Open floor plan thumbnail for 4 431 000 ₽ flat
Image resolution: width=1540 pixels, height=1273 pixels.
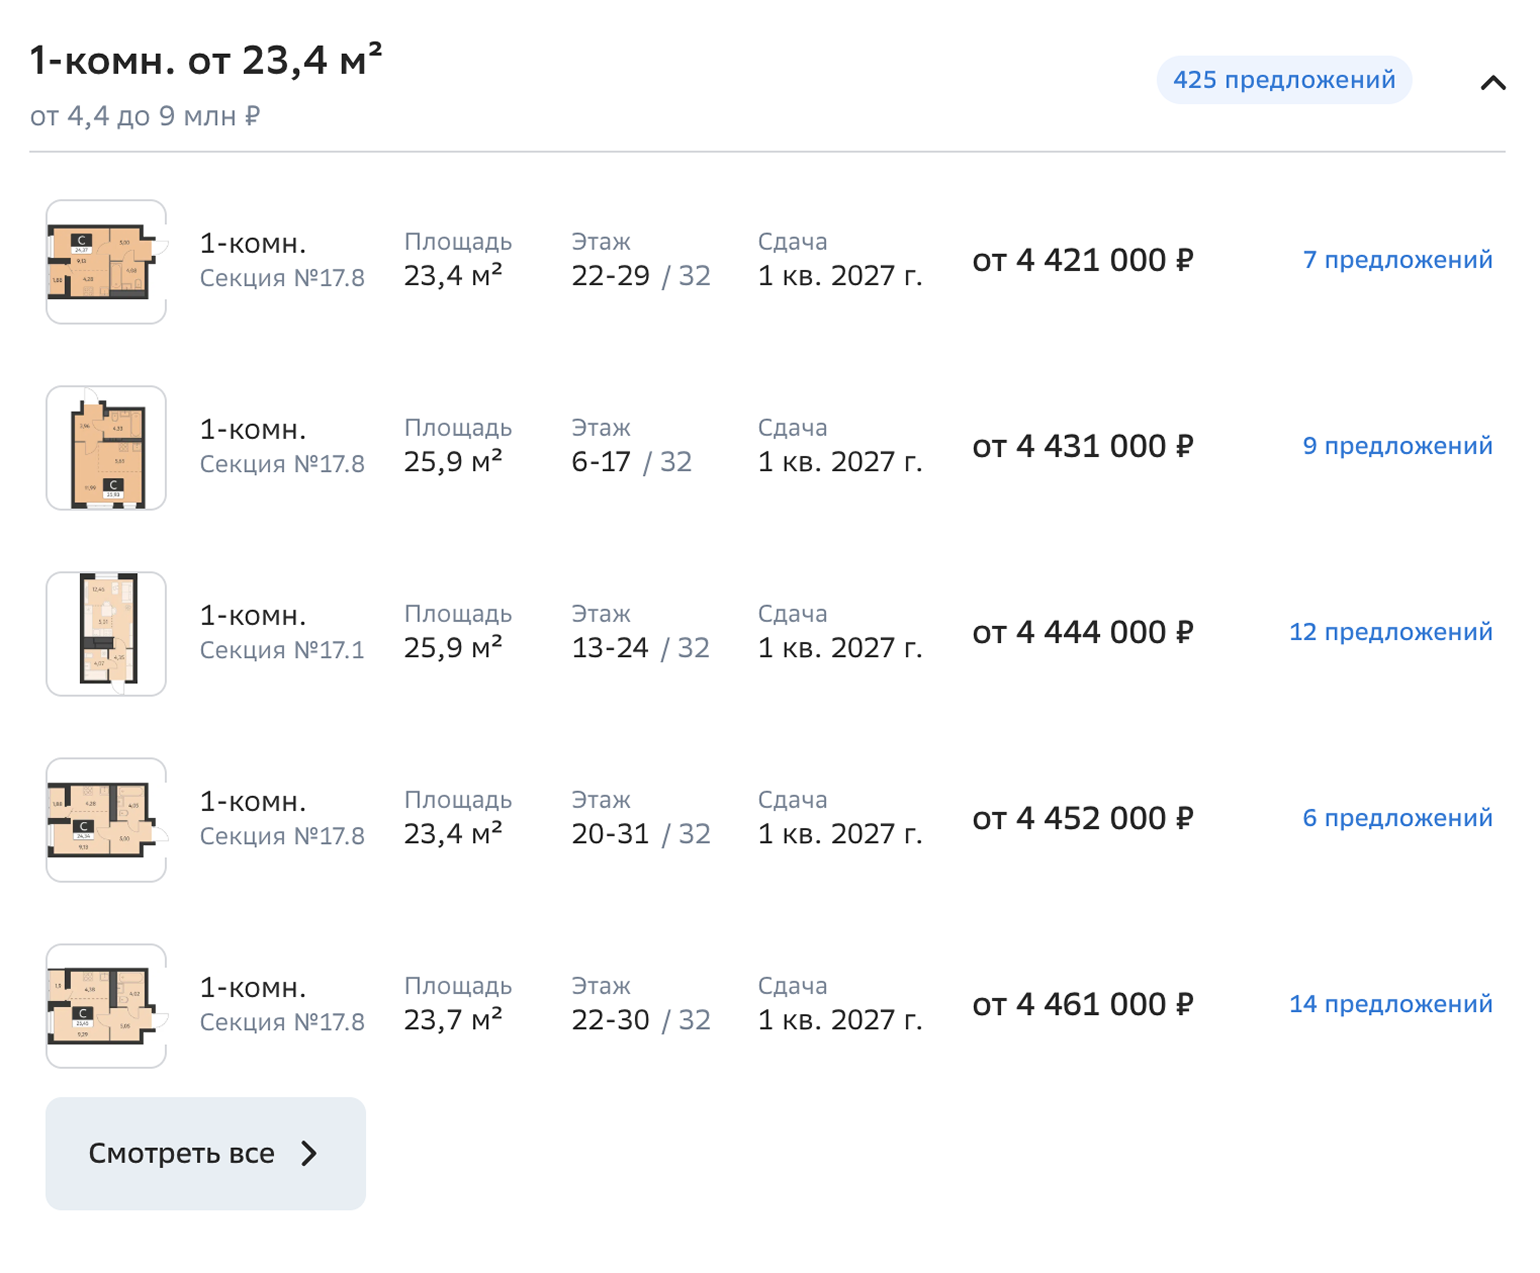[x=106, y=448]
